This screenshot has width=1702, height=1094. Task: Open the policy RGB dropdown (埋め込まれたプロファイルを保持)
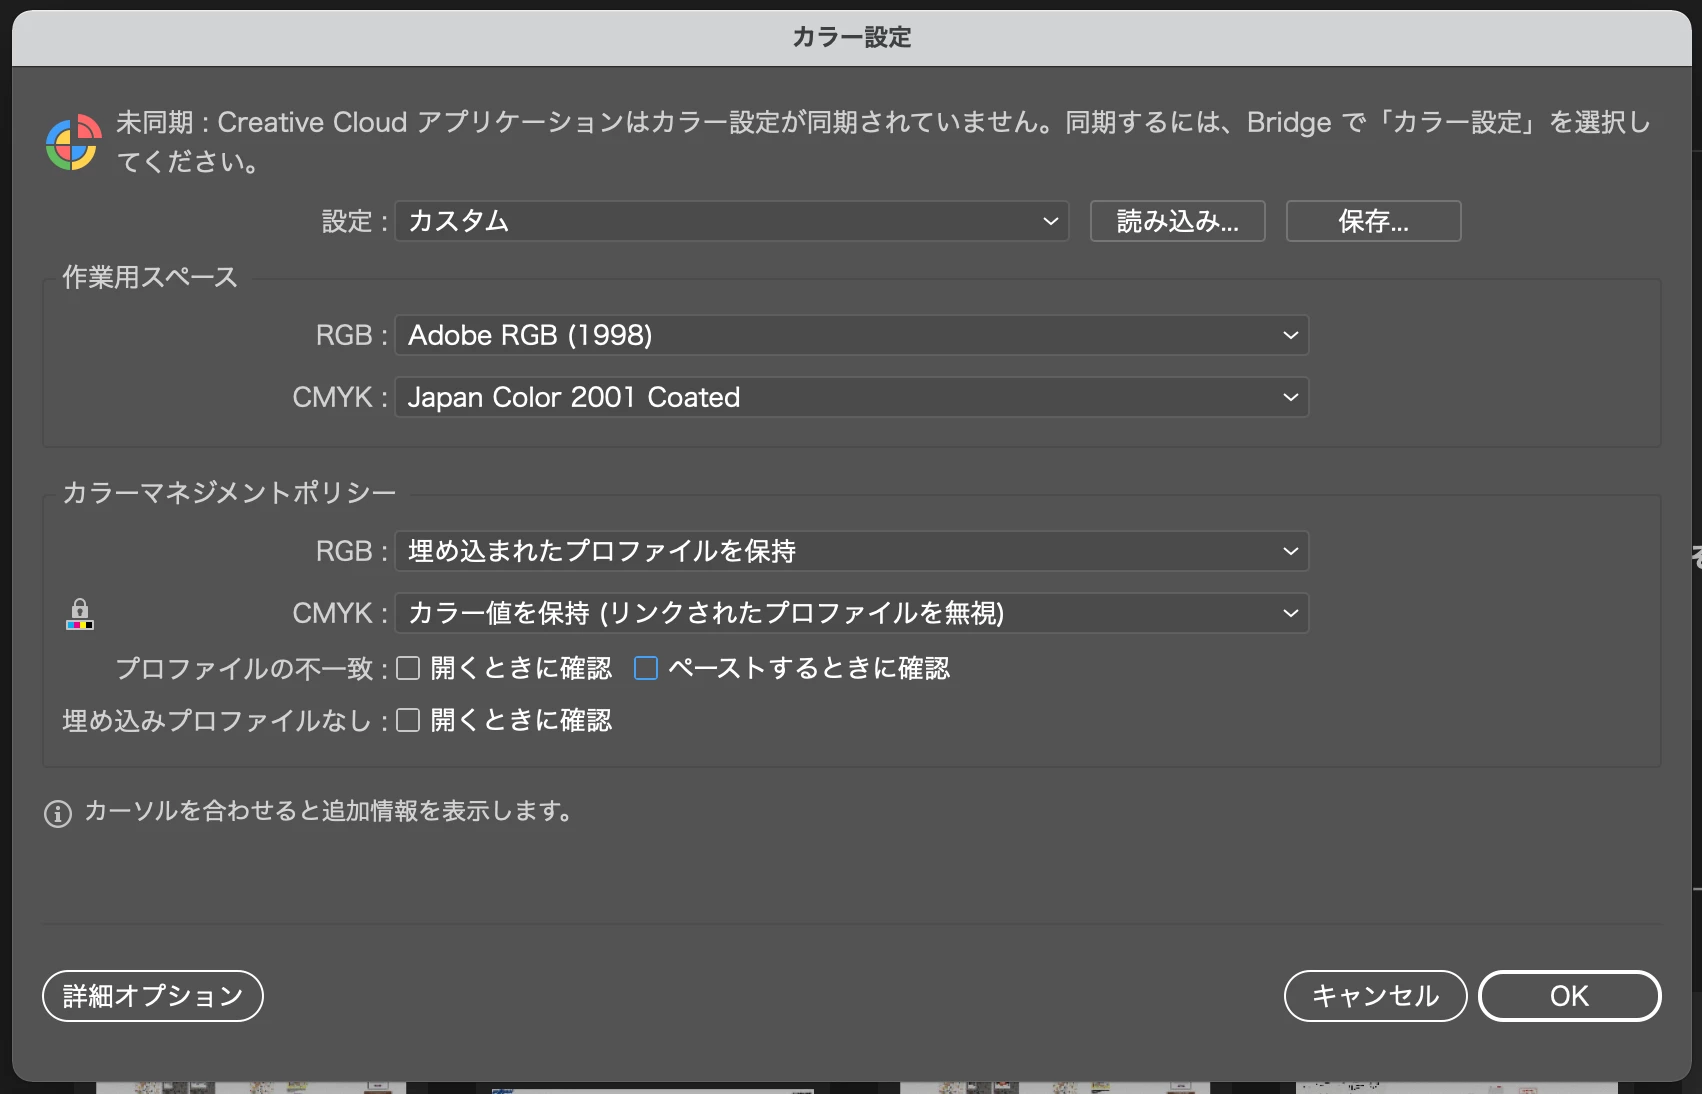(852, 551)
